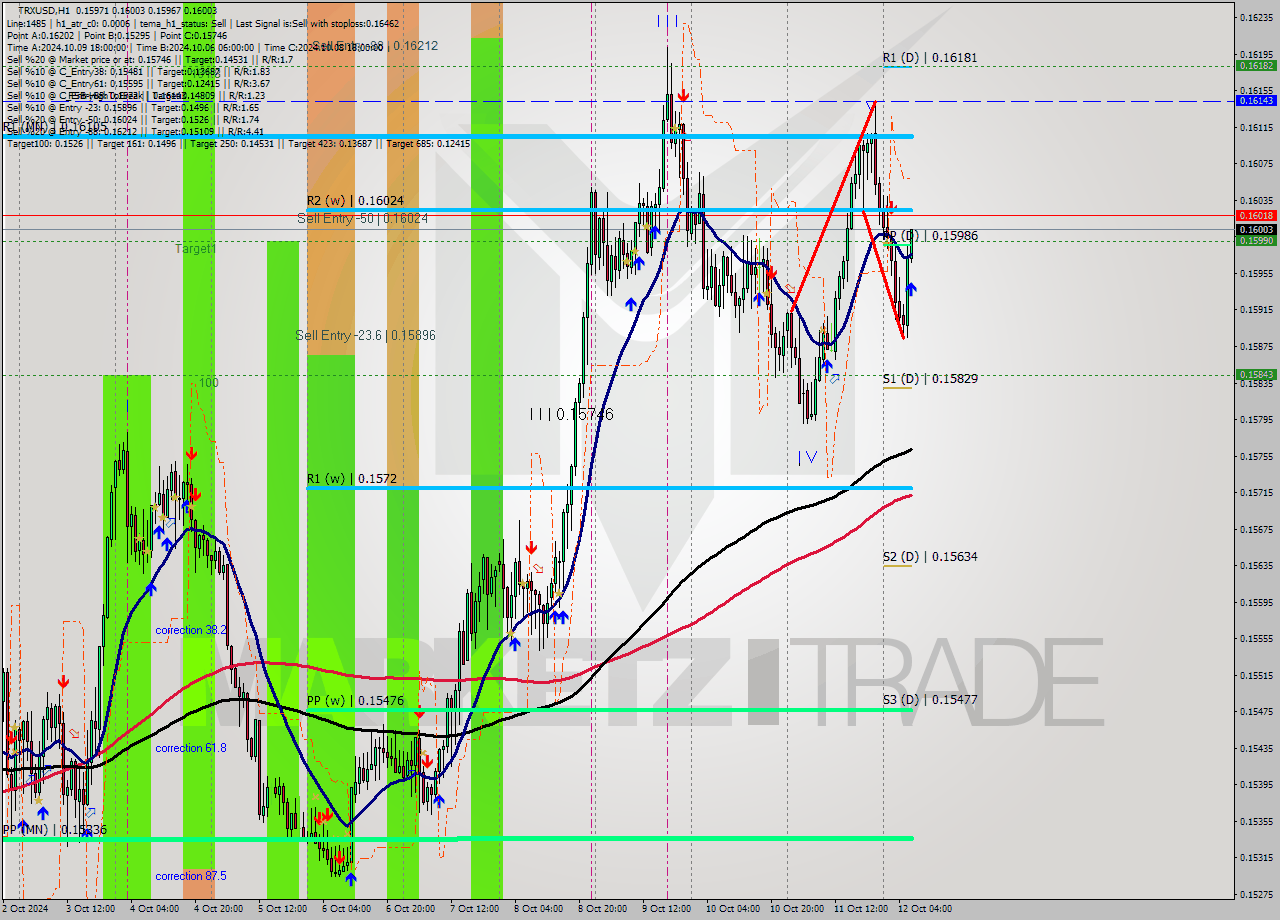This screenshot has height=920, width=1280.
Task: Click the green 0.15990 price tag on the axis
Action: pyautogui.click(x=1256, y=240)
